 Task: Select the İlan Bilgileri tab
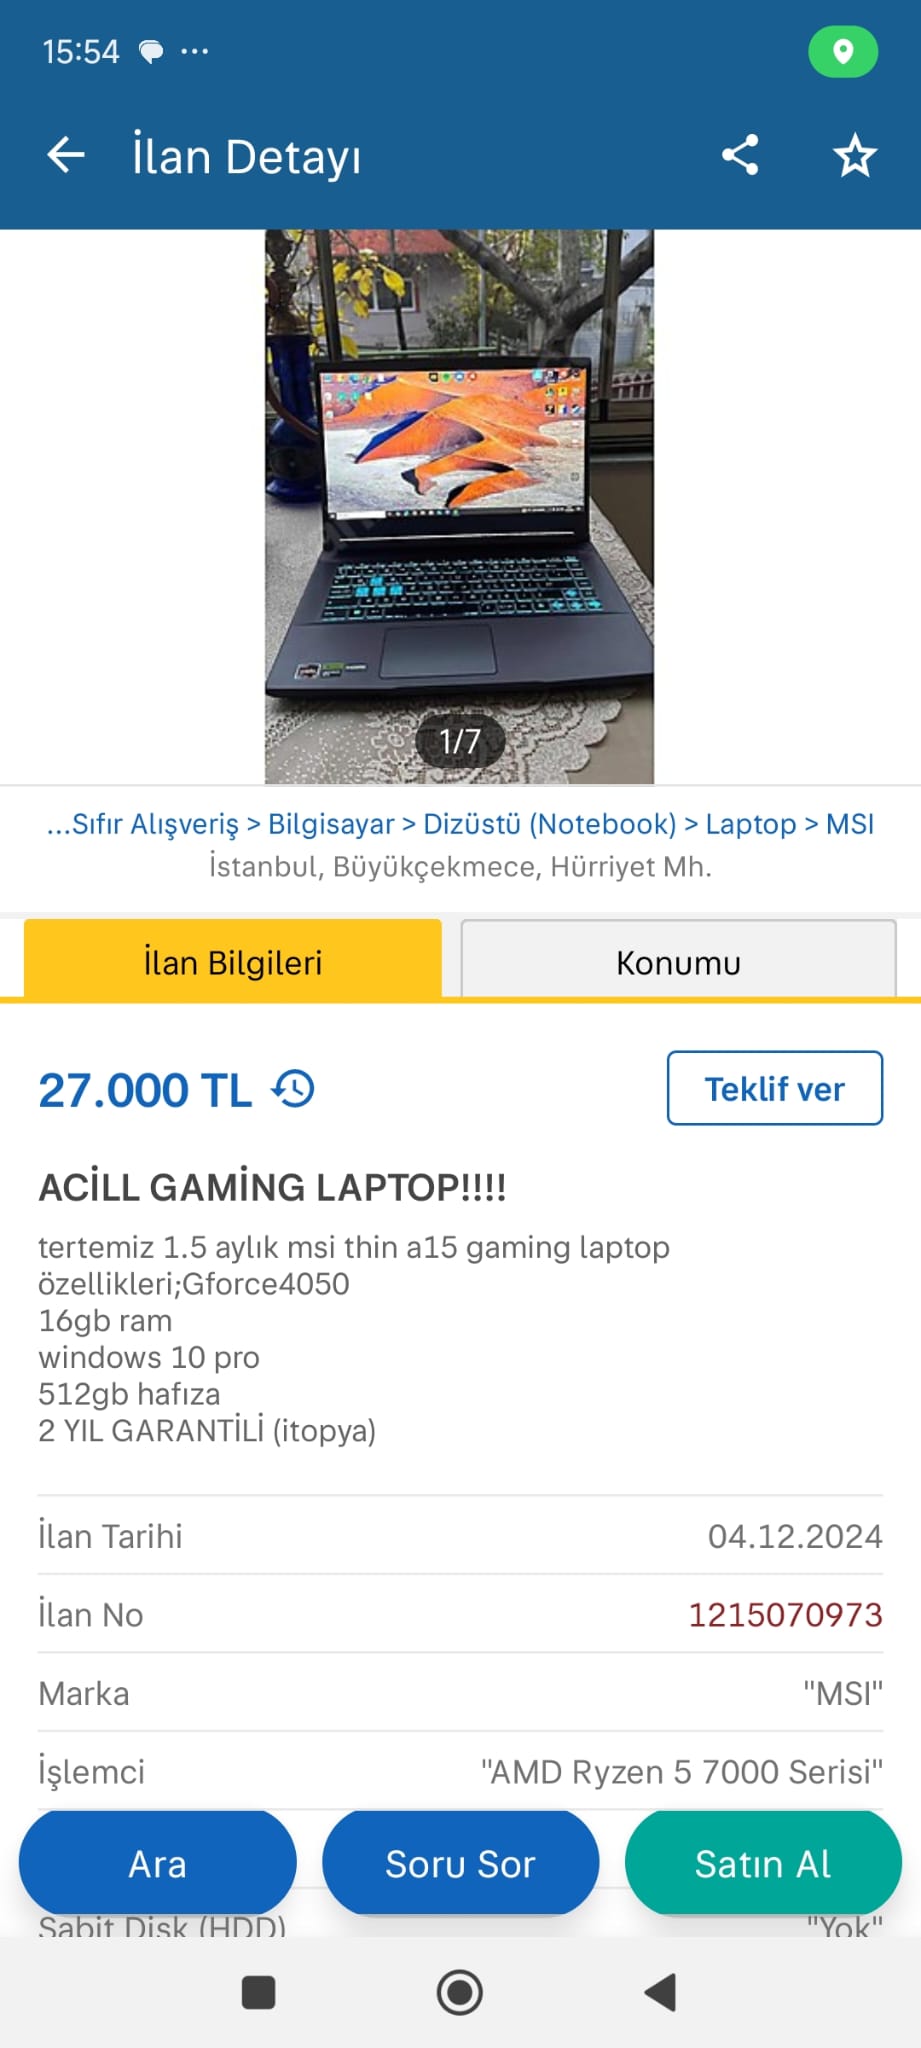pyautogui.click(x=233, y=961)
